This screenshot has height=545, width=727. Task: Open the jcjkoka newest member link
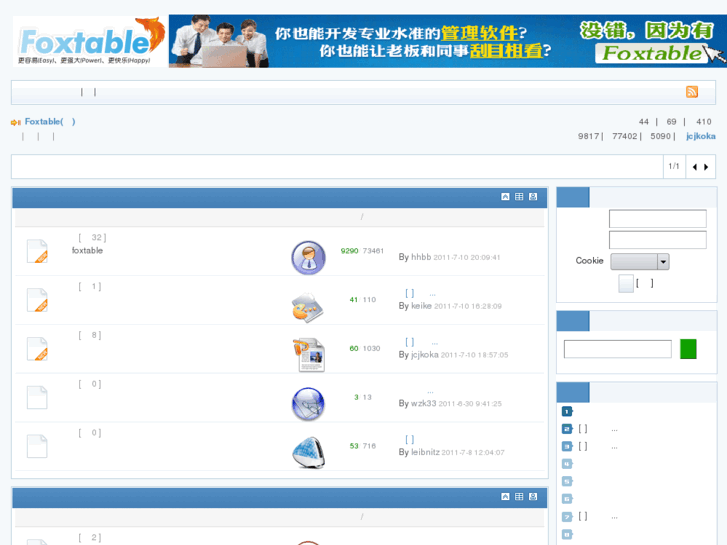point(701,136)
